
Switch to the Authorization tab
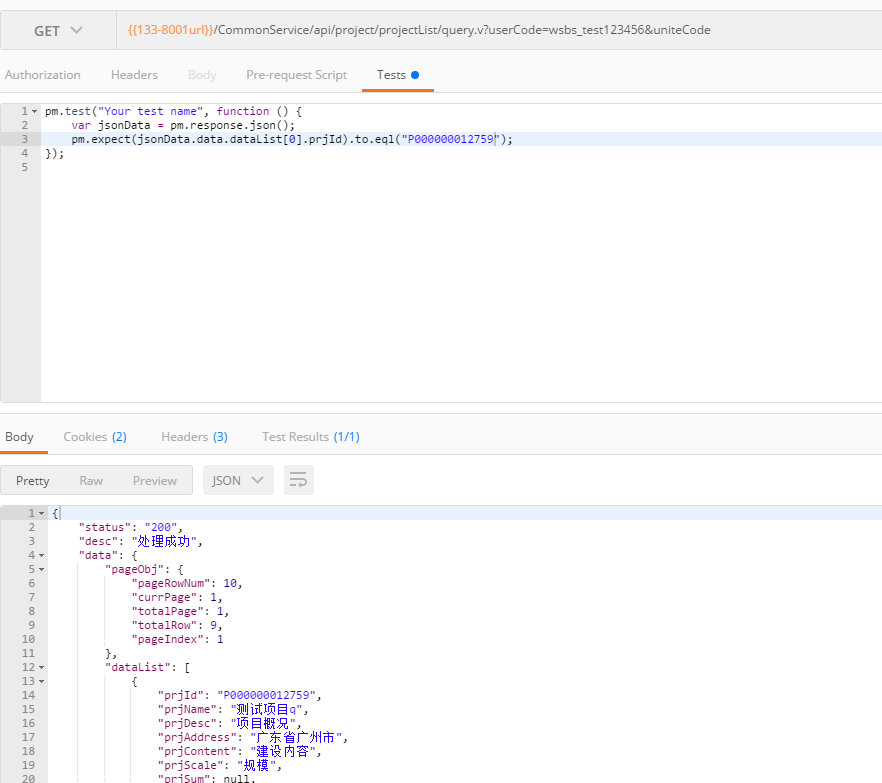[43, 75]
